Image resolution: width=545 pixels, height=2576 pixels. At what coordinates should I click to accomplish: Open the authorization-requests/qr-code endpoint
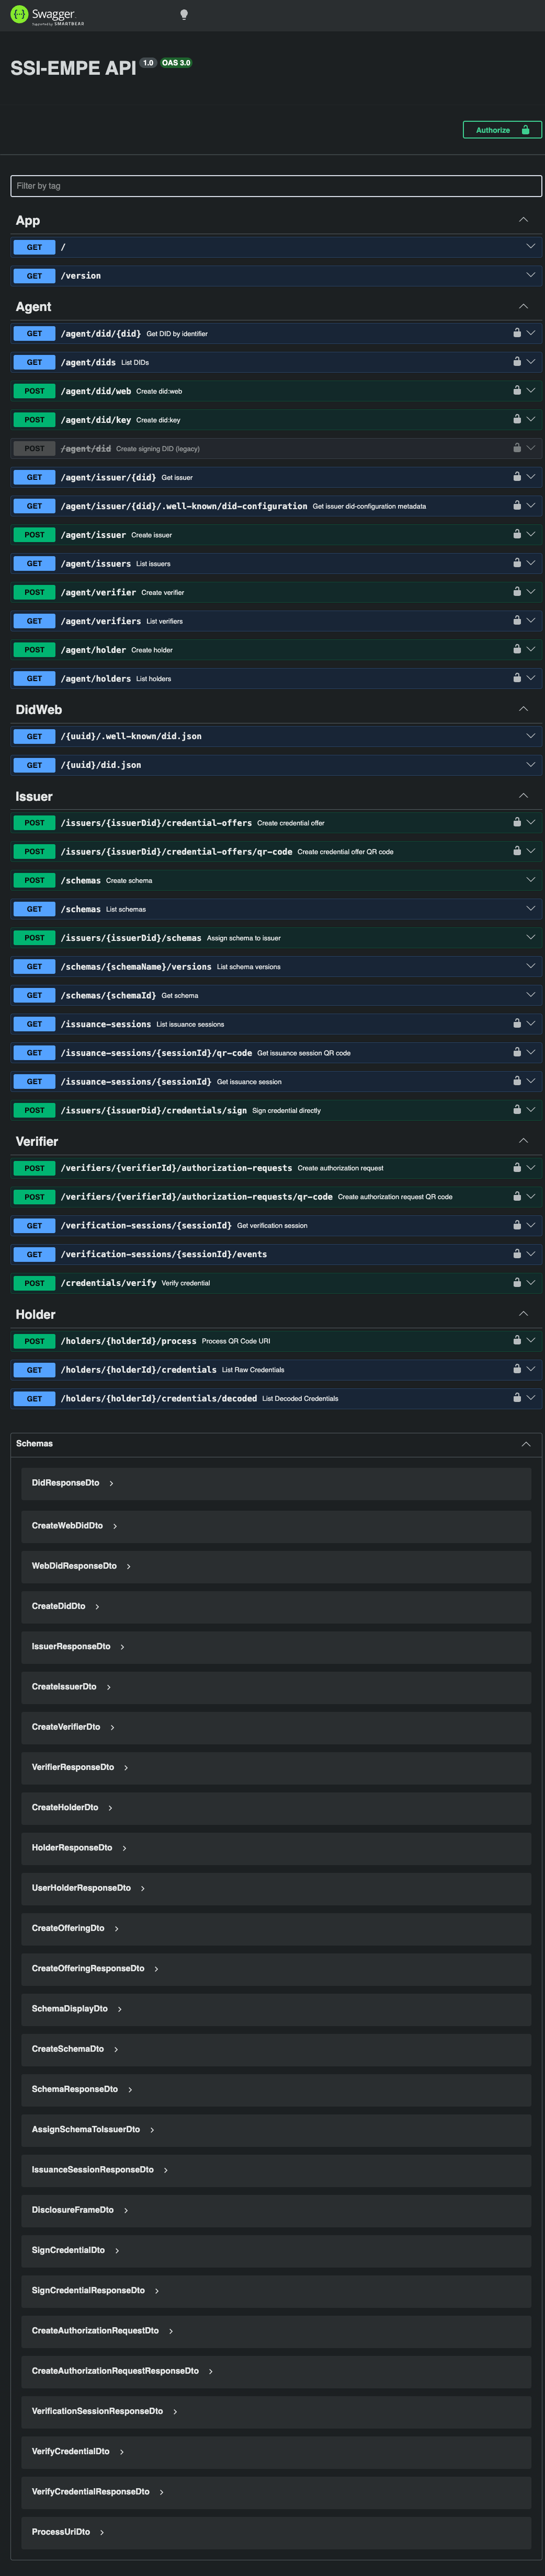coord(276,1197)
